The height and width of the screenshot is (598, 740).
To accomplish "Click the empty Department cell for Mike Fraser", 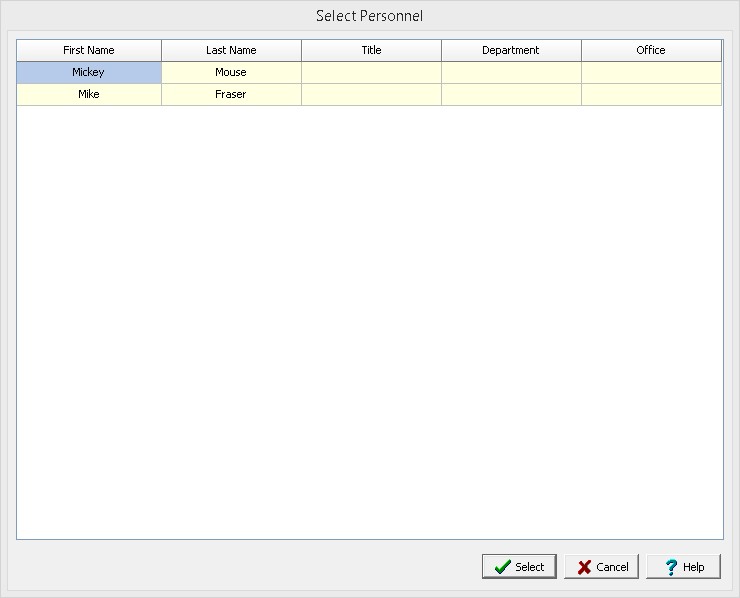I will 511,94.
